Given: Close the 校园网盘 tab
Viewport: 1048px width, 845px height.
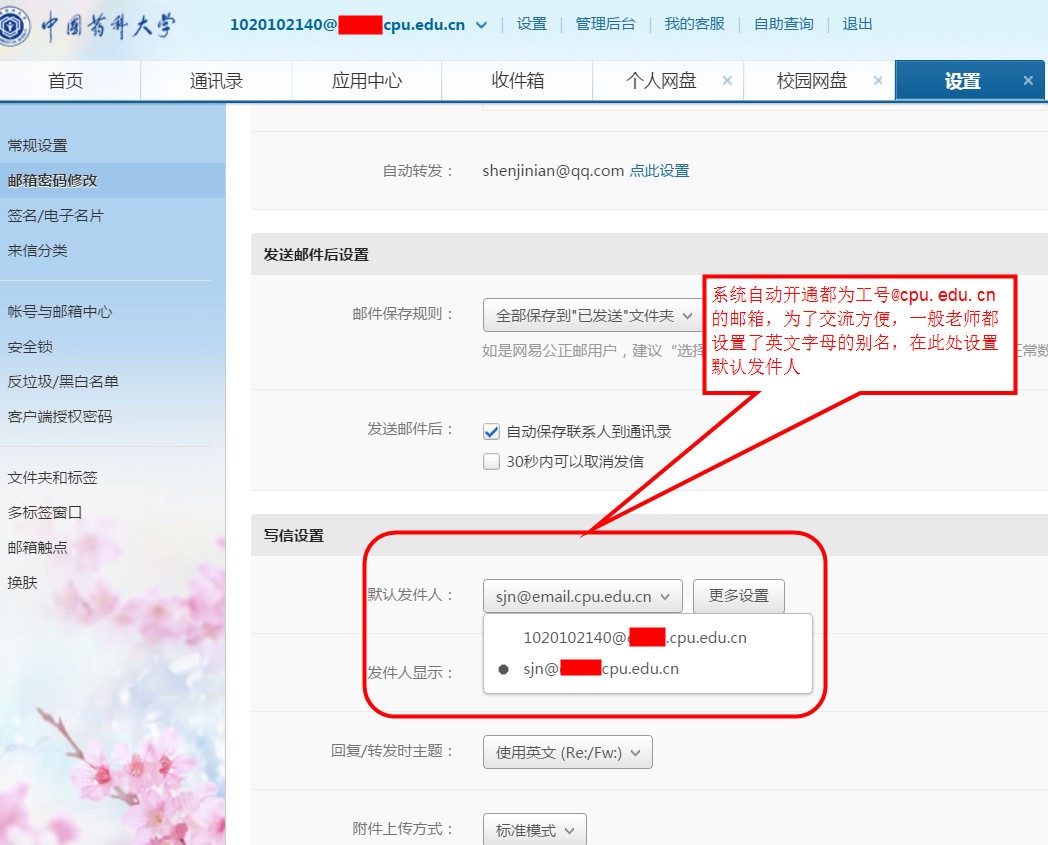Looking at the screenshot, I should click(877, 81).
